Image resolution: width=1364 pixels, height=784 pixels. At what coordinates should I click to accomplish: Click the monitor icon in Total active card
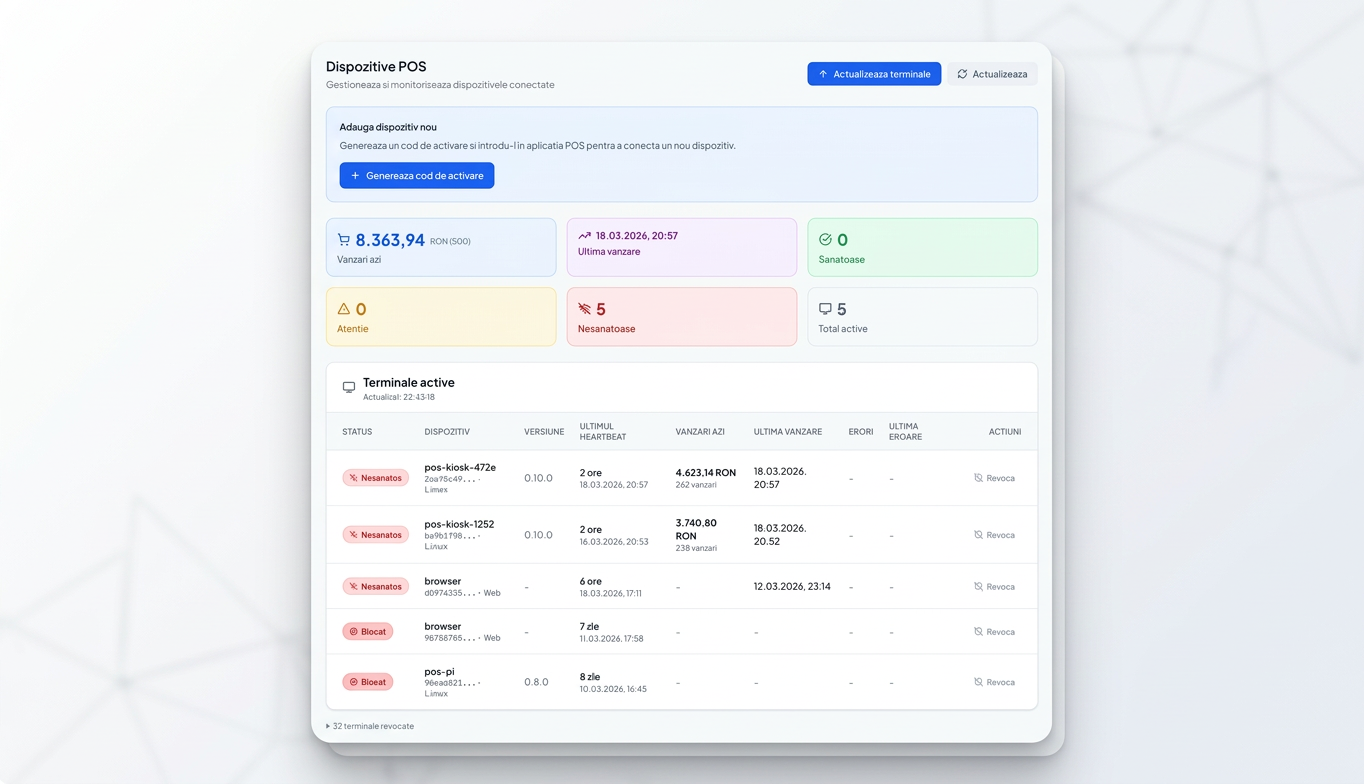click(x=825, y=309)
